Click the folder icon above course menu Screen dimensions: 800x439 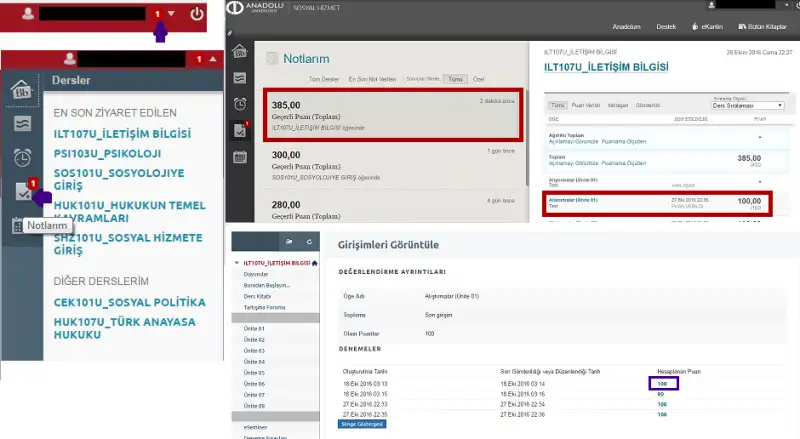point(289,243)
